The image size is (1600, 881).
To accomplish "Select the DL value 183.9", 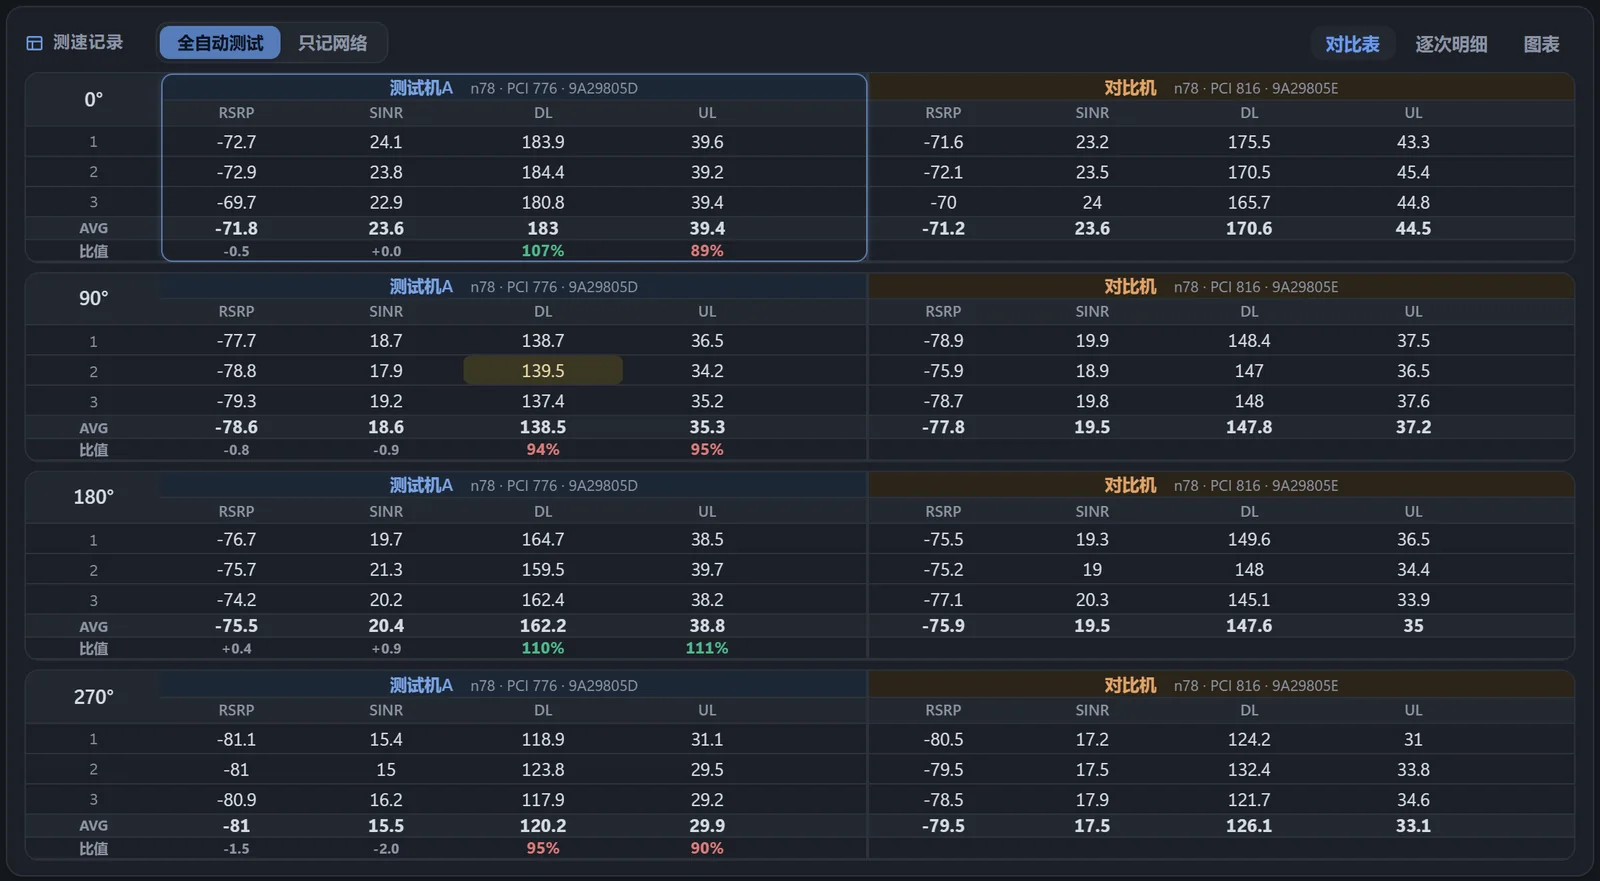I will click(543, 142).
